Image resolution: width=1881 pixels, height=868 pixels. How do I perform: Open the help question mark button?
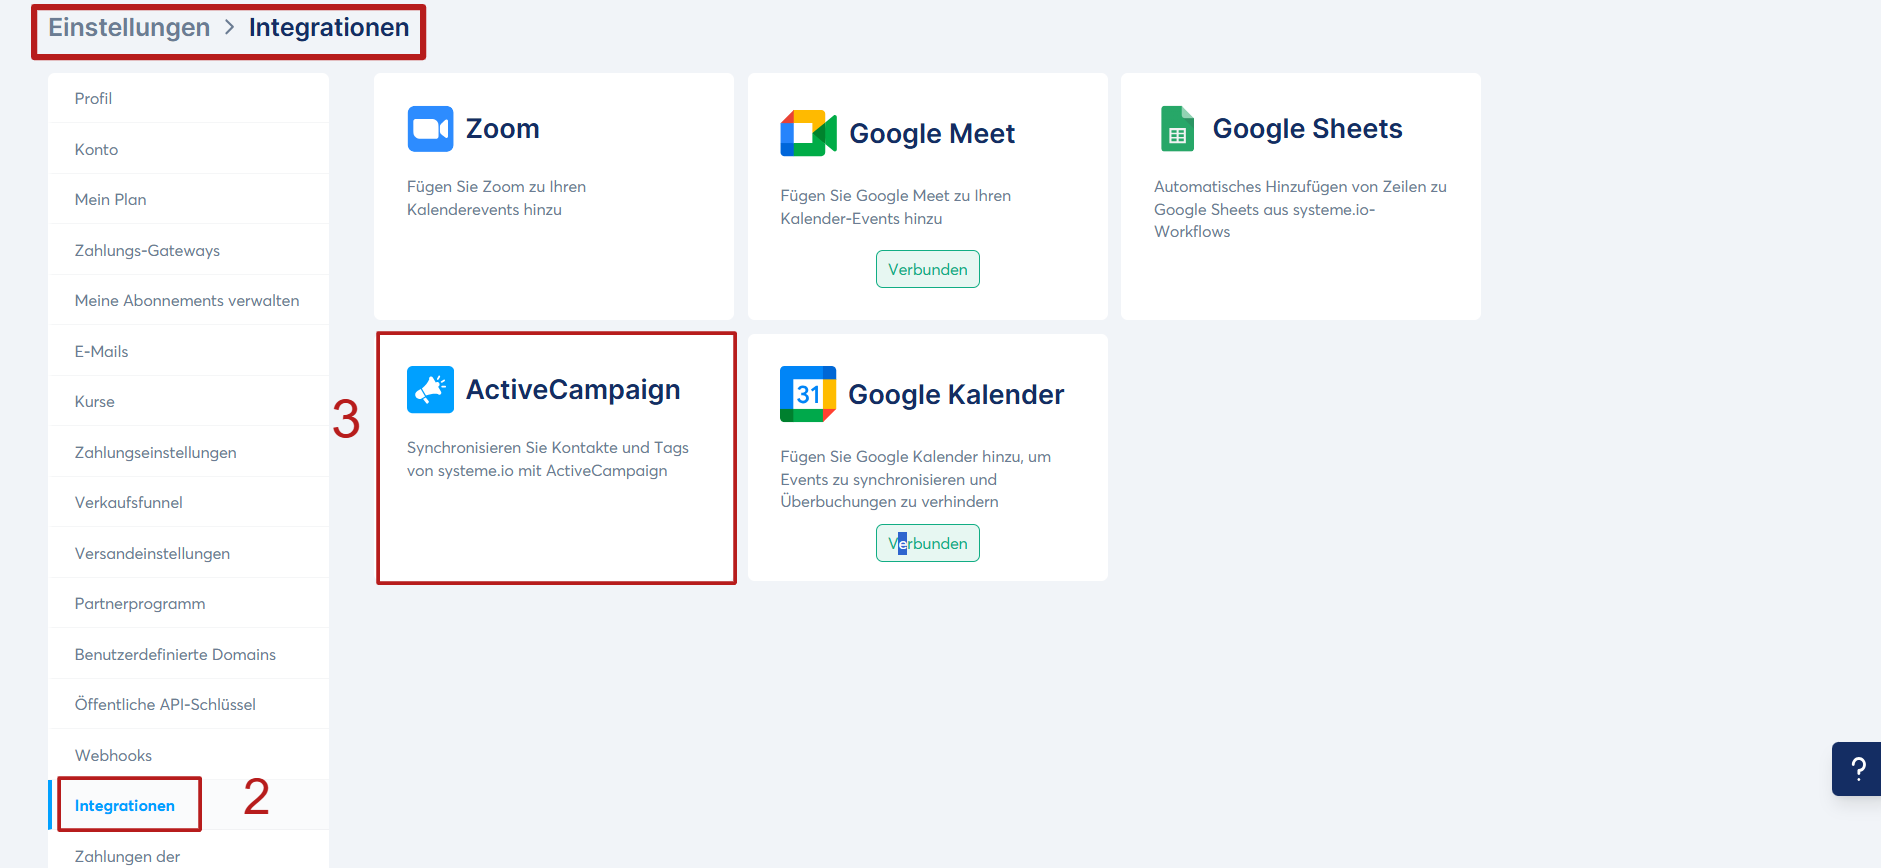click(1857, 769)
